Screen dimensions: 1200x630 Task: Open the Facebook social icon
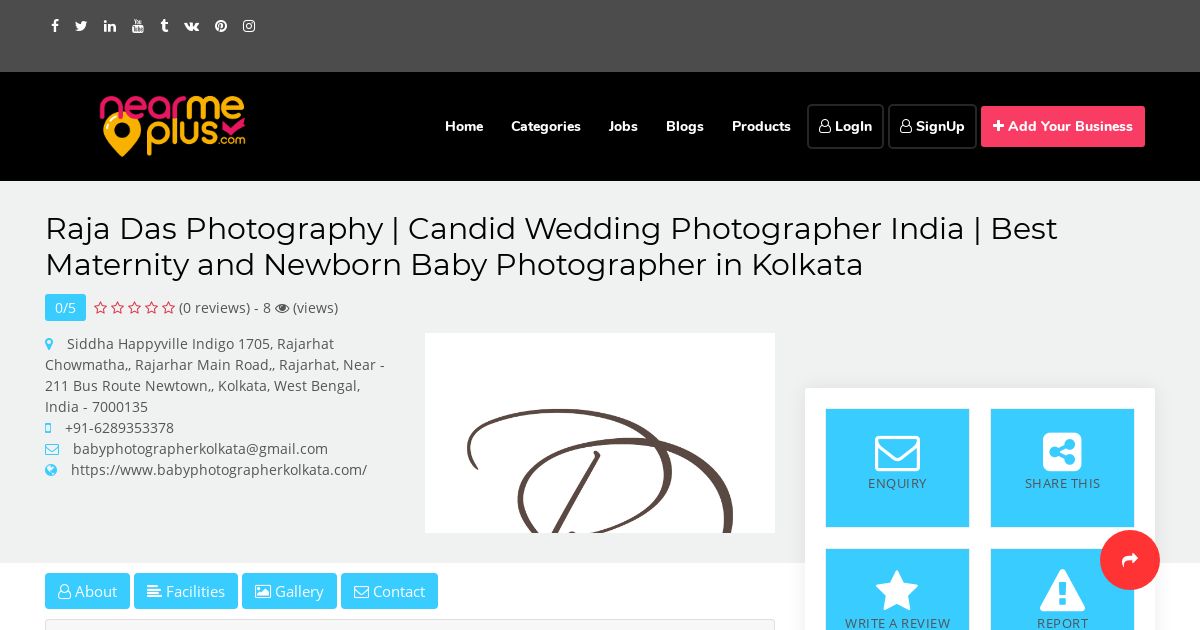(55, 26)
